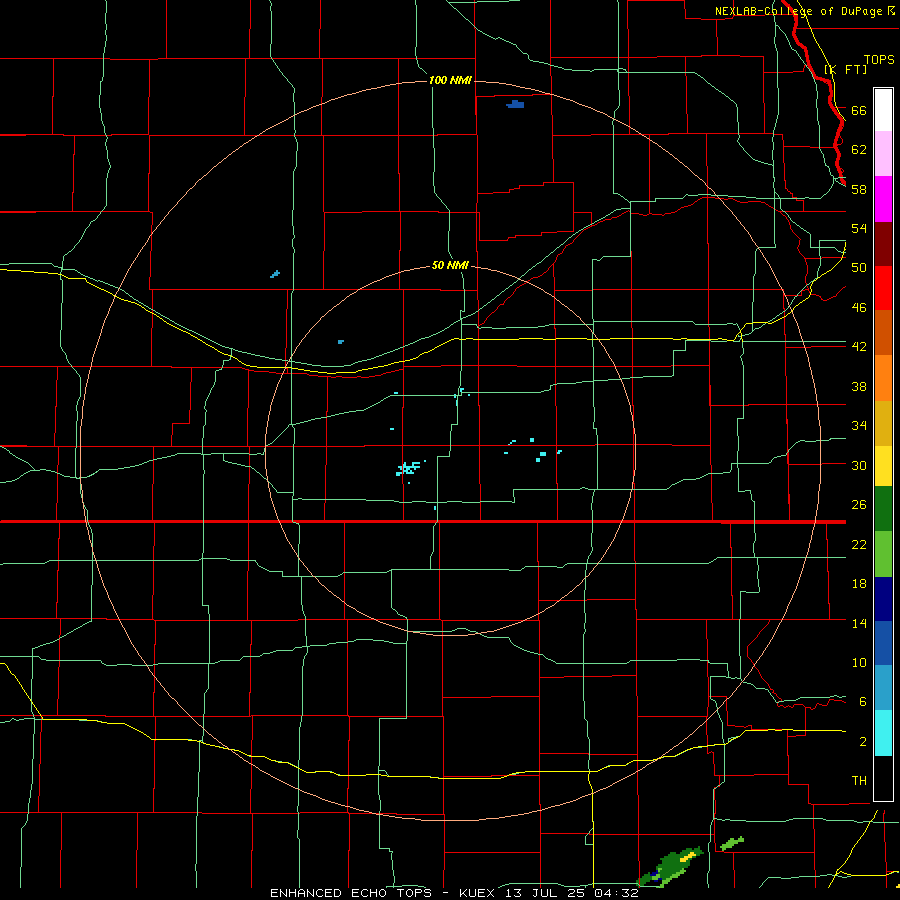Click the '22' legend value
Screen dimensions: 900x900
point(859,544)
